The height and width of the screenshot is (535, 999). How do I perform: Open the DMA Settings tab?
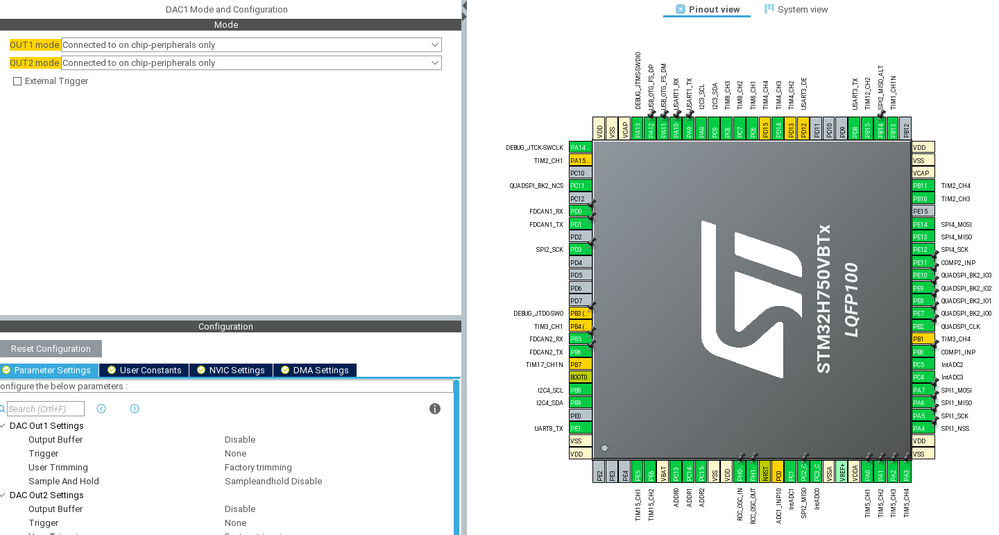[315, 370]
